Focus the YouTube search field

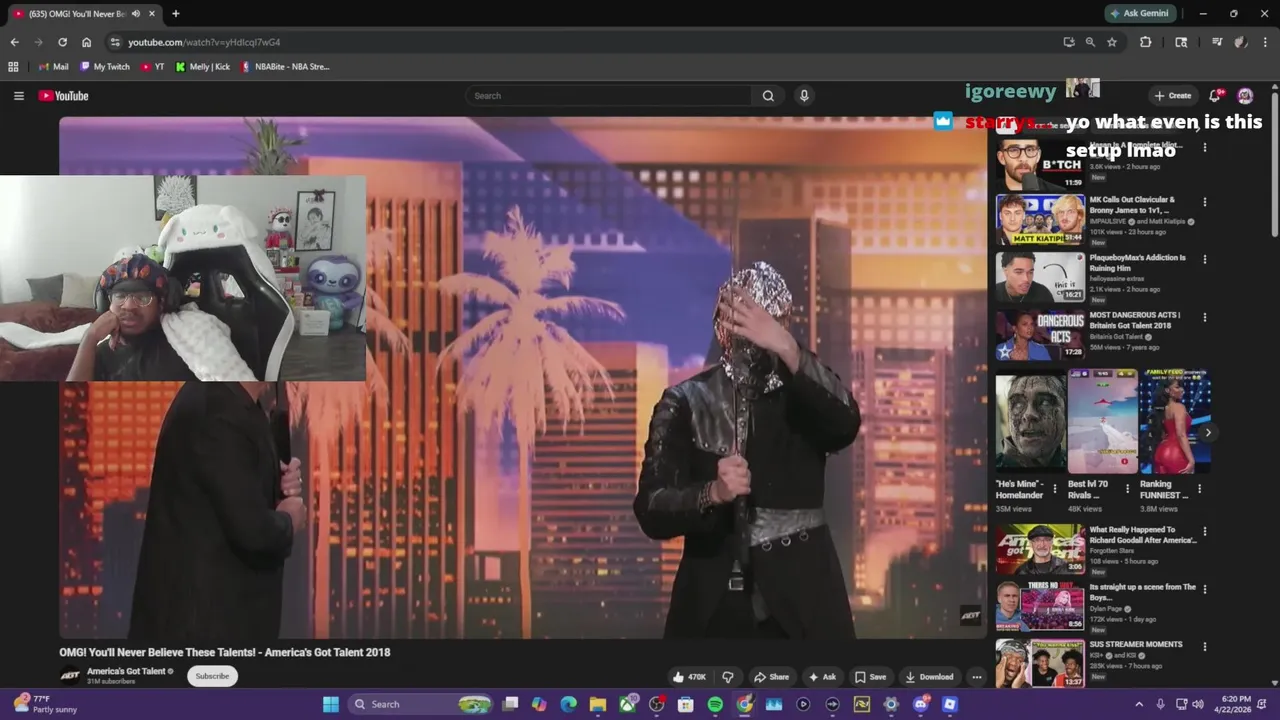coord(609,96)
